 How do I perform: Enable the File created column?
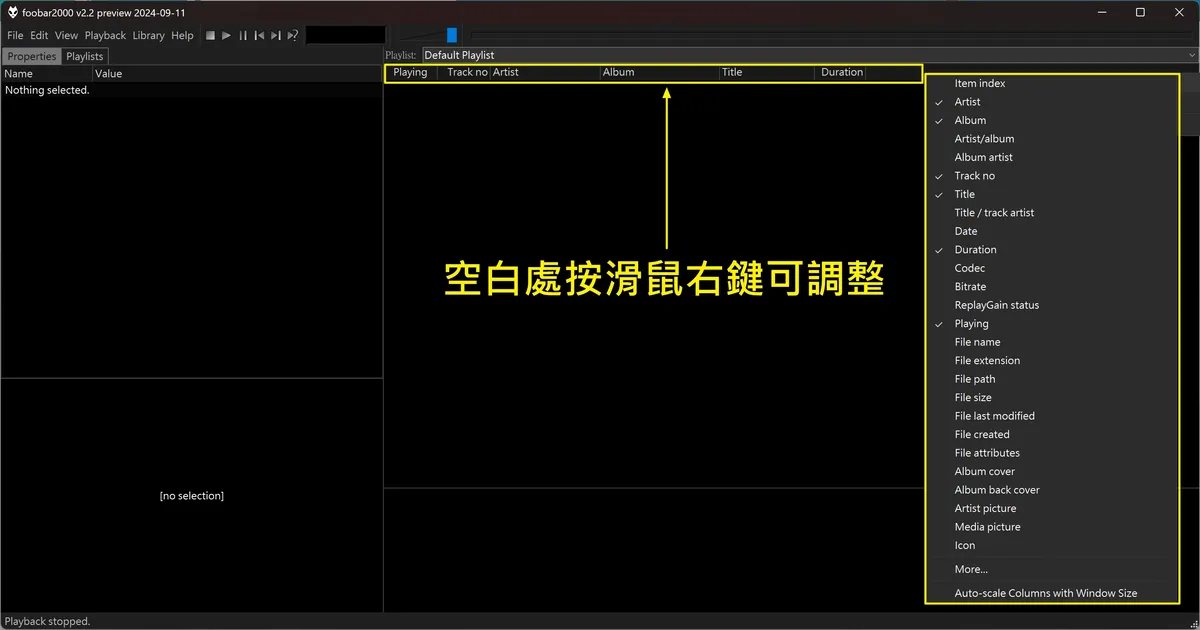click(x=1052, y=435)
